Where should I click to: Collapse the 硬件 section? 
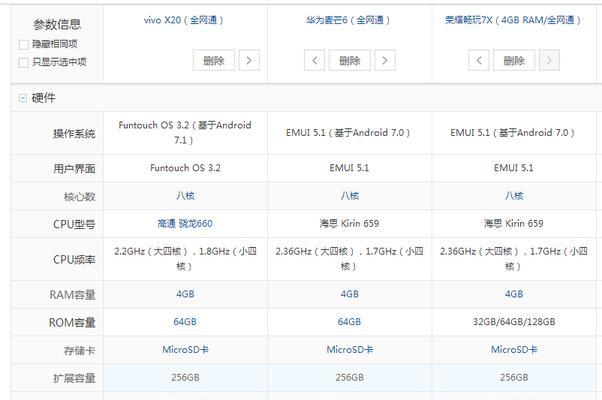(23, 98)
